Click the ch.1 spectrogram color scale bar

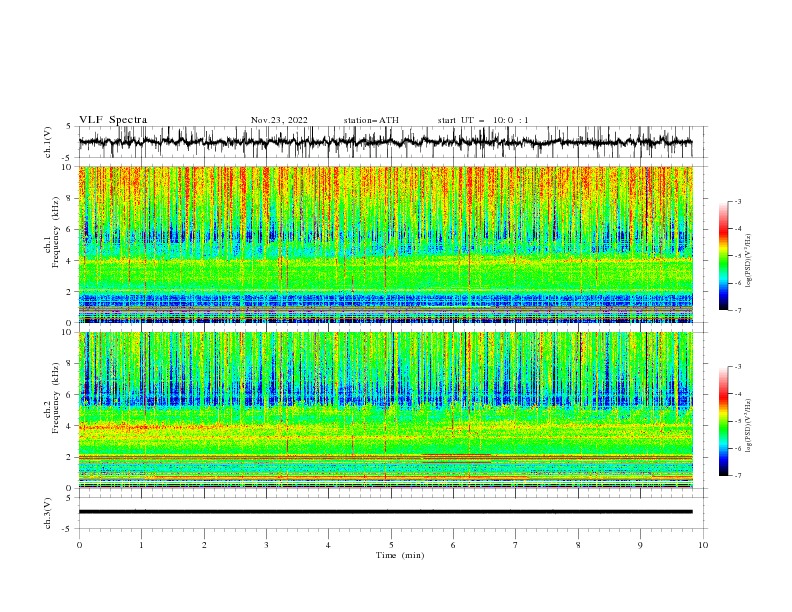pos(723,256)
